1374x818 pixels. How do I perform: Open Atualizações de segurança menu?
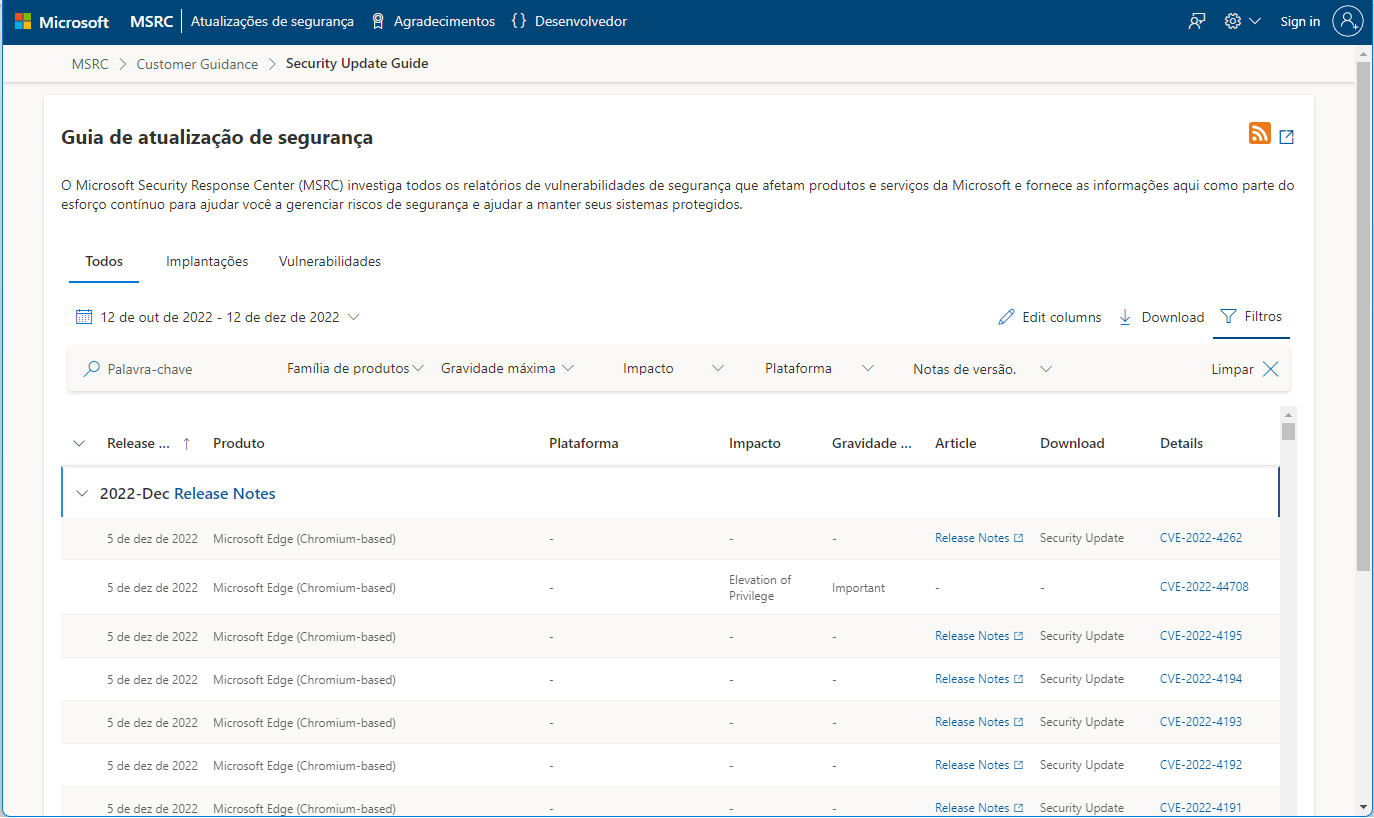coord(272,21)
